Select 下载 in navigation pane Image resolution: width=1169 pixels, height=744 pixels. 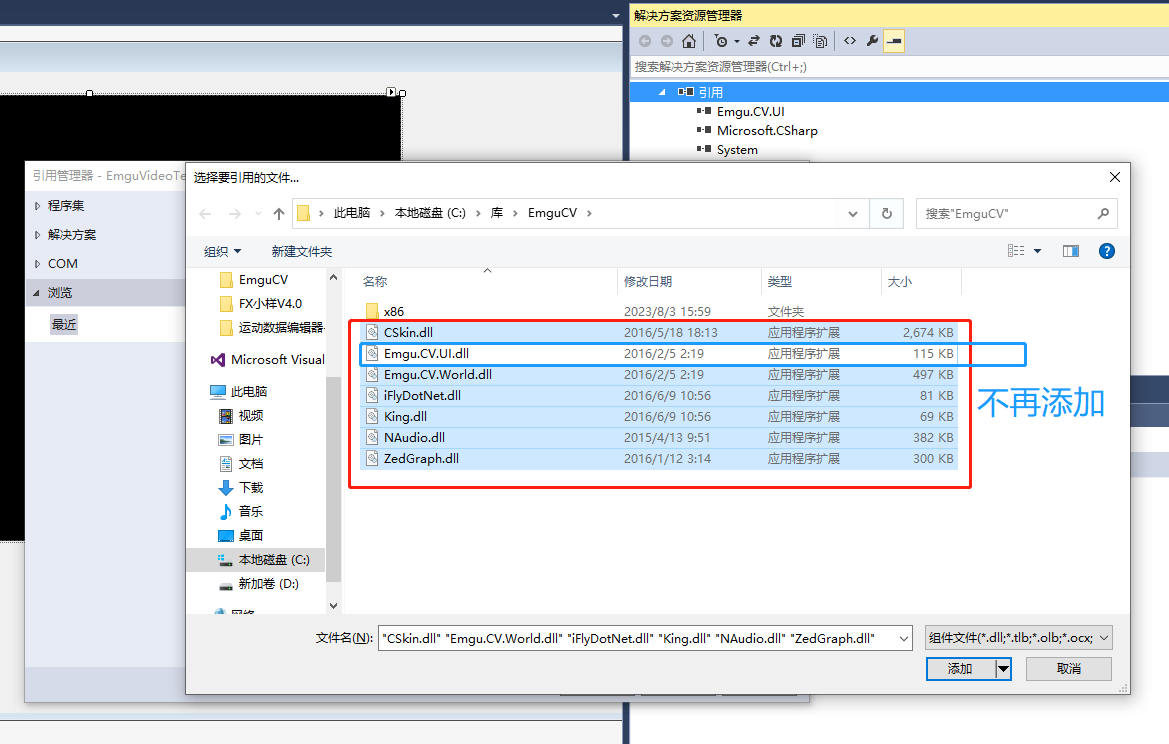[250, 488]
